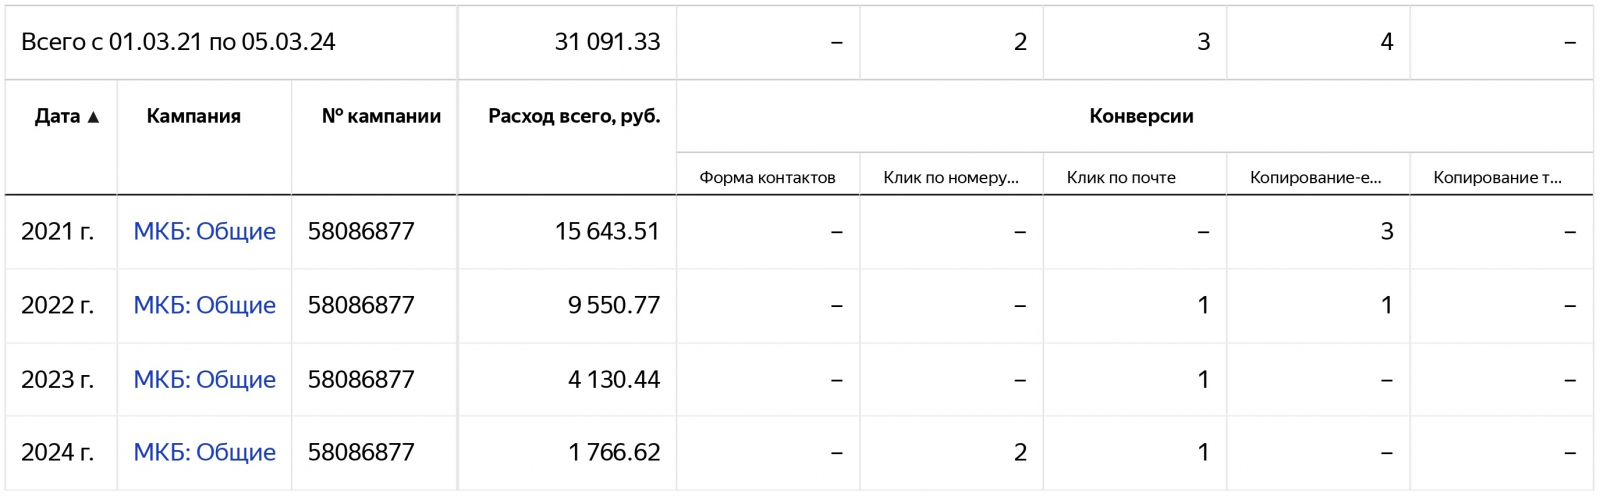Click the truncated Клик по номеру… subheader
Image resolution: width=1600 pixels, height=496 pixels.
coord(951,177)
